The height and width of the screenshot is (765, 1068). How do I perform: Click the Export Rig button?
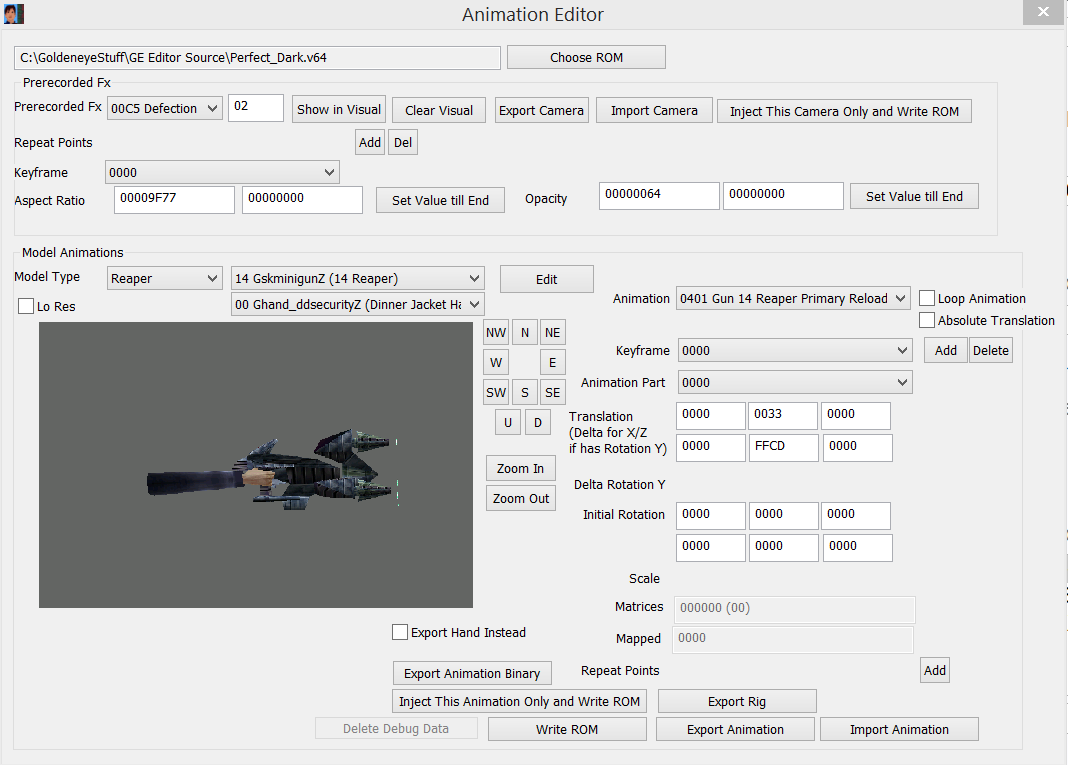737,701
